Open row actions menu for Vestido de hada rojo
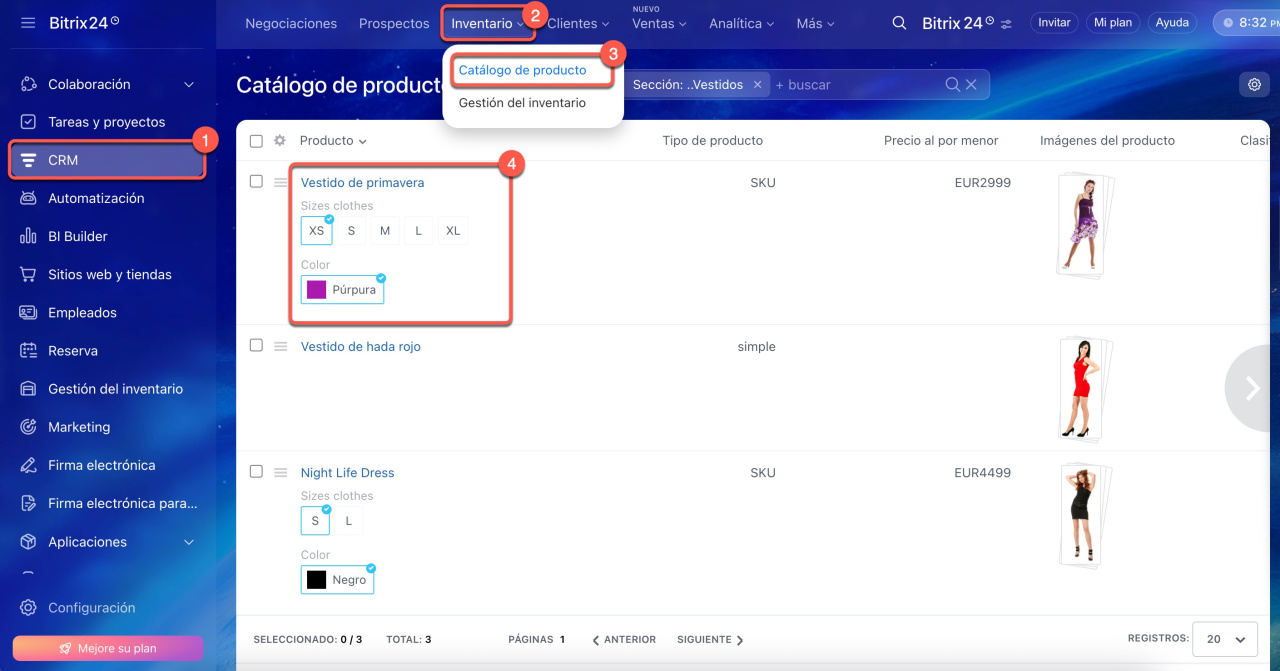The image size is (1280, 671). pos(281,347)
